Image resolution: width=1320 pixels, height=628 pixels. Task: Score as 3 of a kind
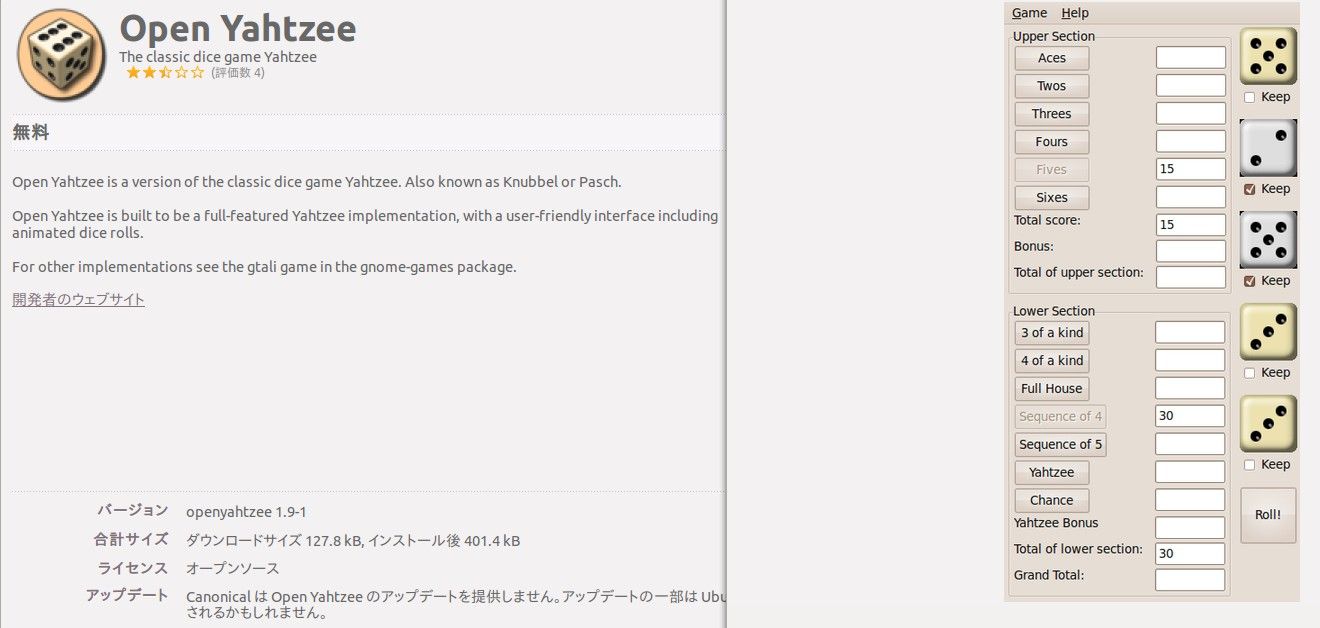click(x=1052, y=333)
